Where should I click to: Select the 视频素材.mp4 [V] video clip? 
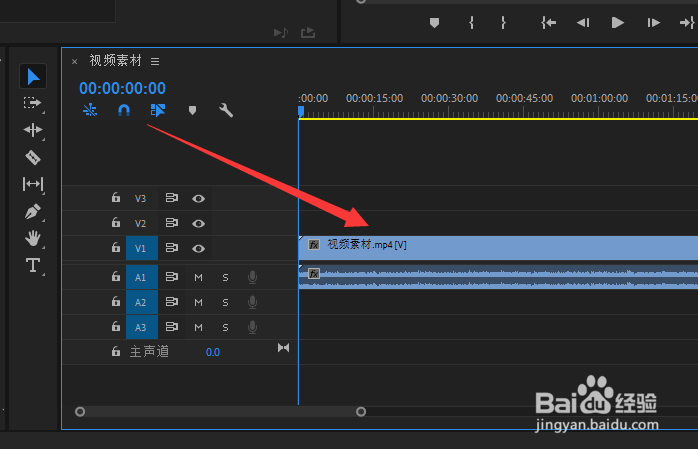tap(498, 248)
